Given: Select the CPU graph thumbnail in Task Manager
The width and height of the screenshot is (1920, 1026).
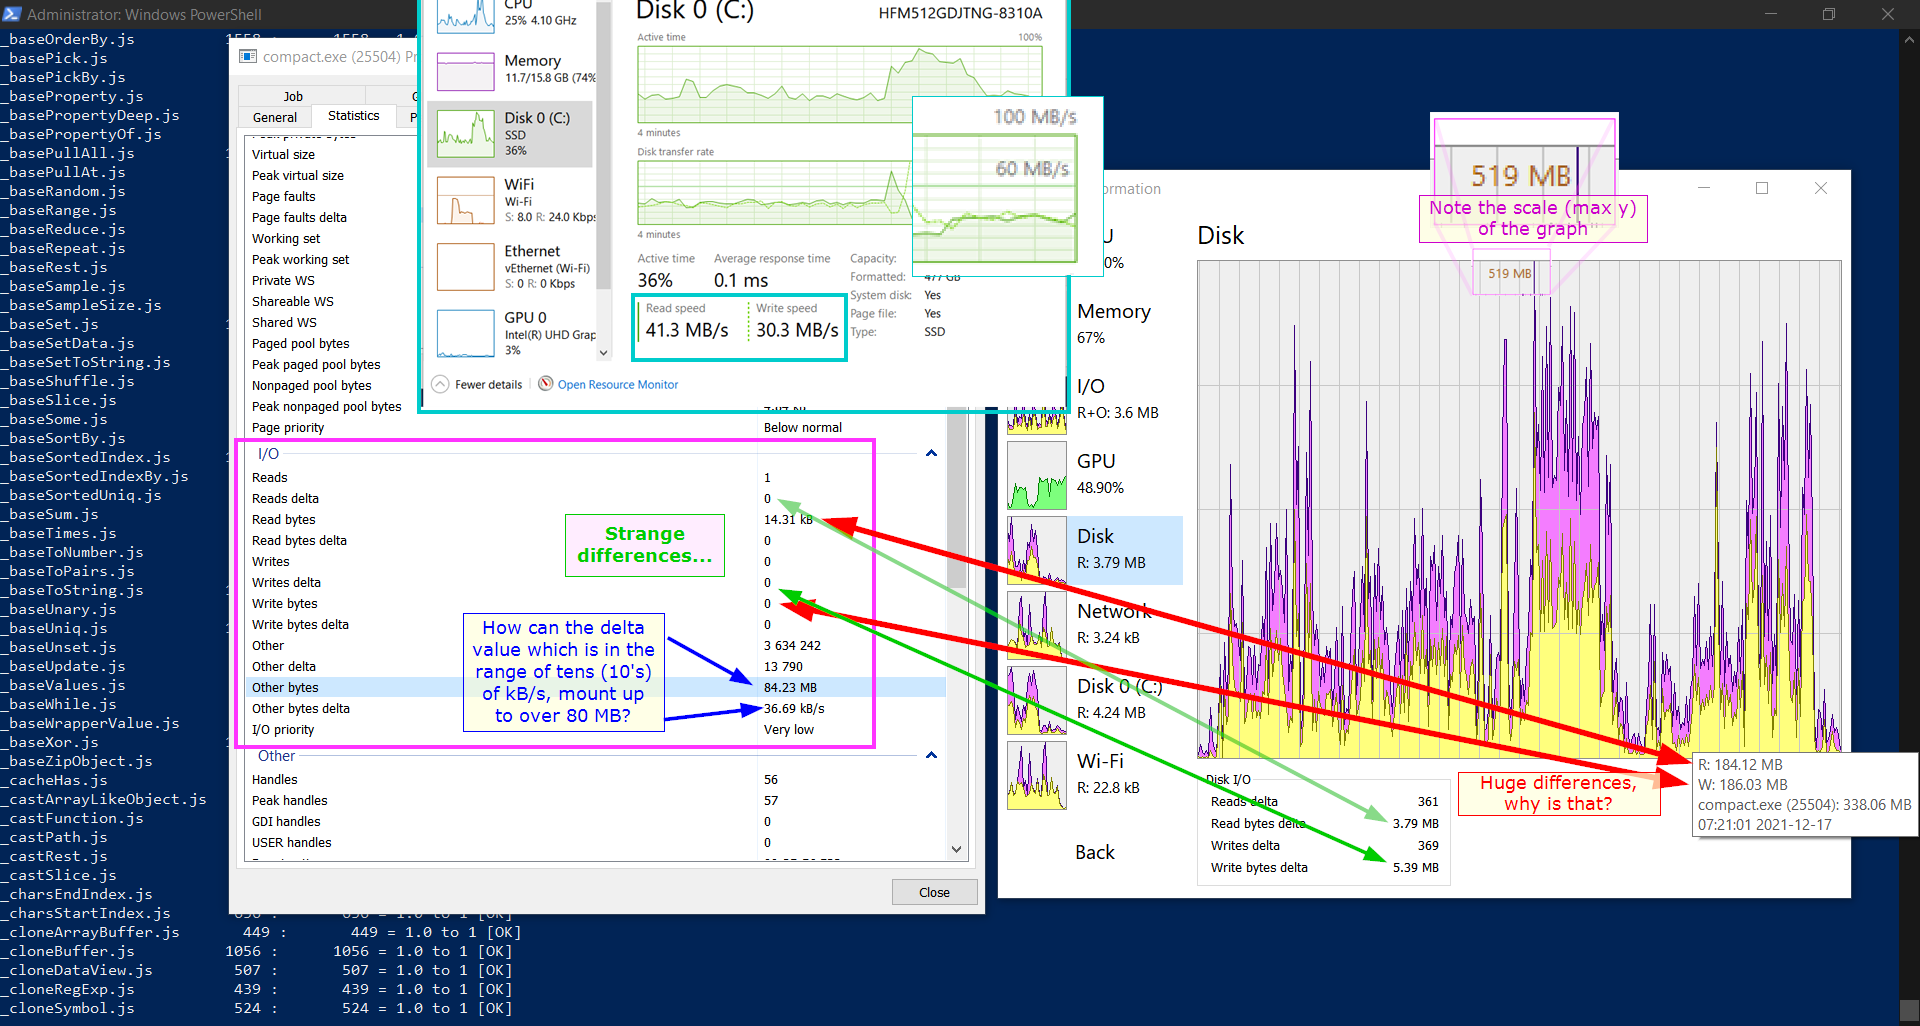Looking at the screenshot, I should (466, 15).
